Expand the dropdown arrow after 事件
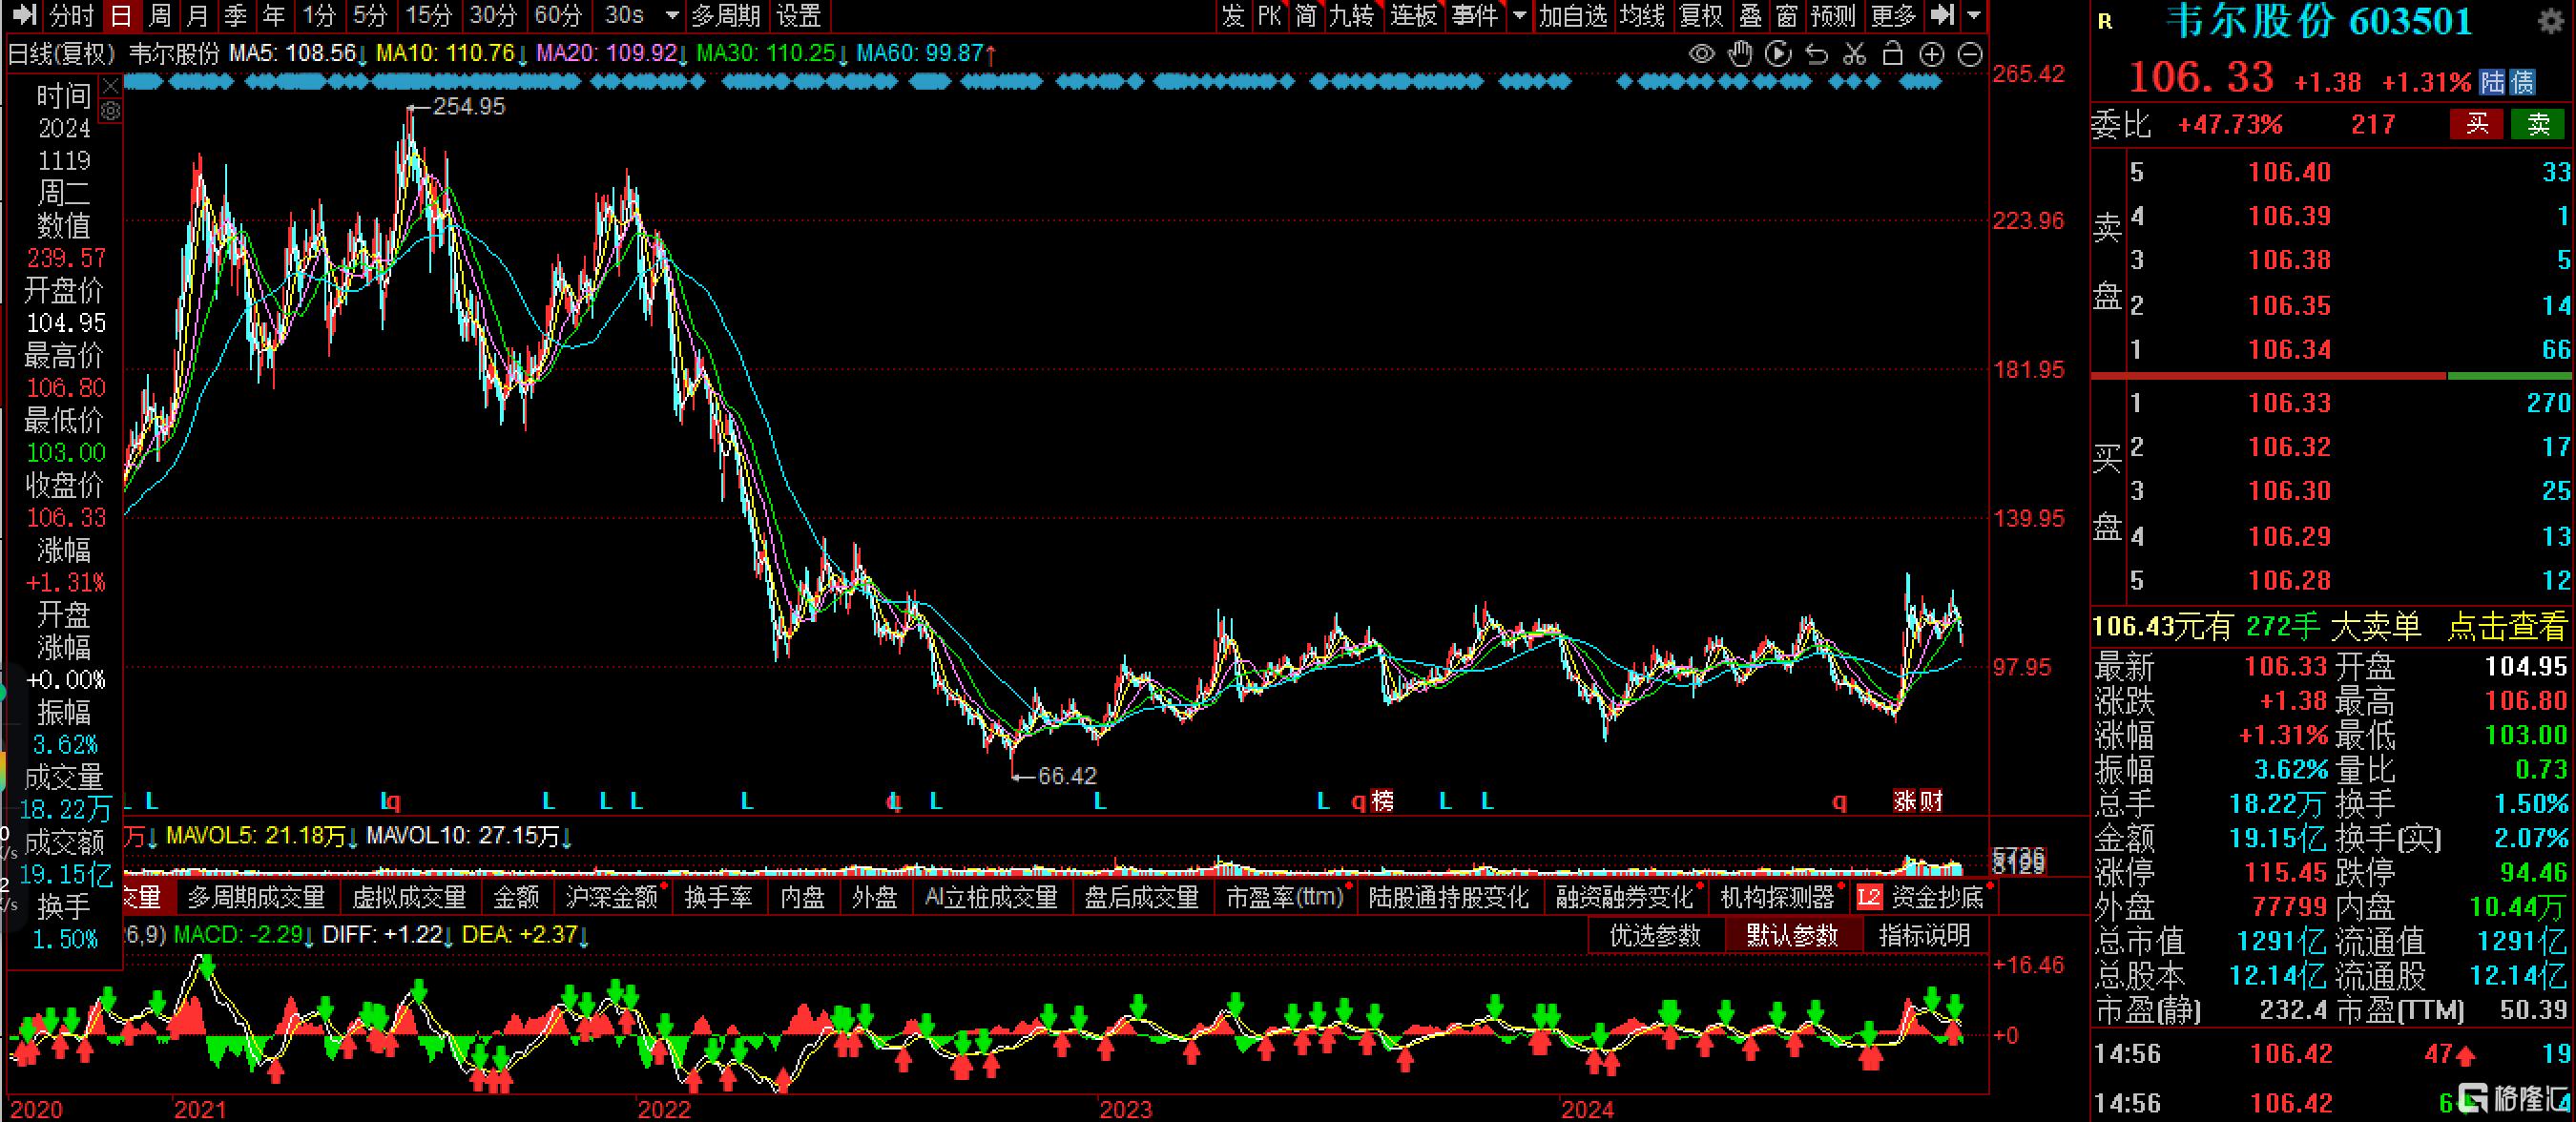Image resolution: width=2576 pixels, height=1122 pixels. click(x=1520, y=15)
